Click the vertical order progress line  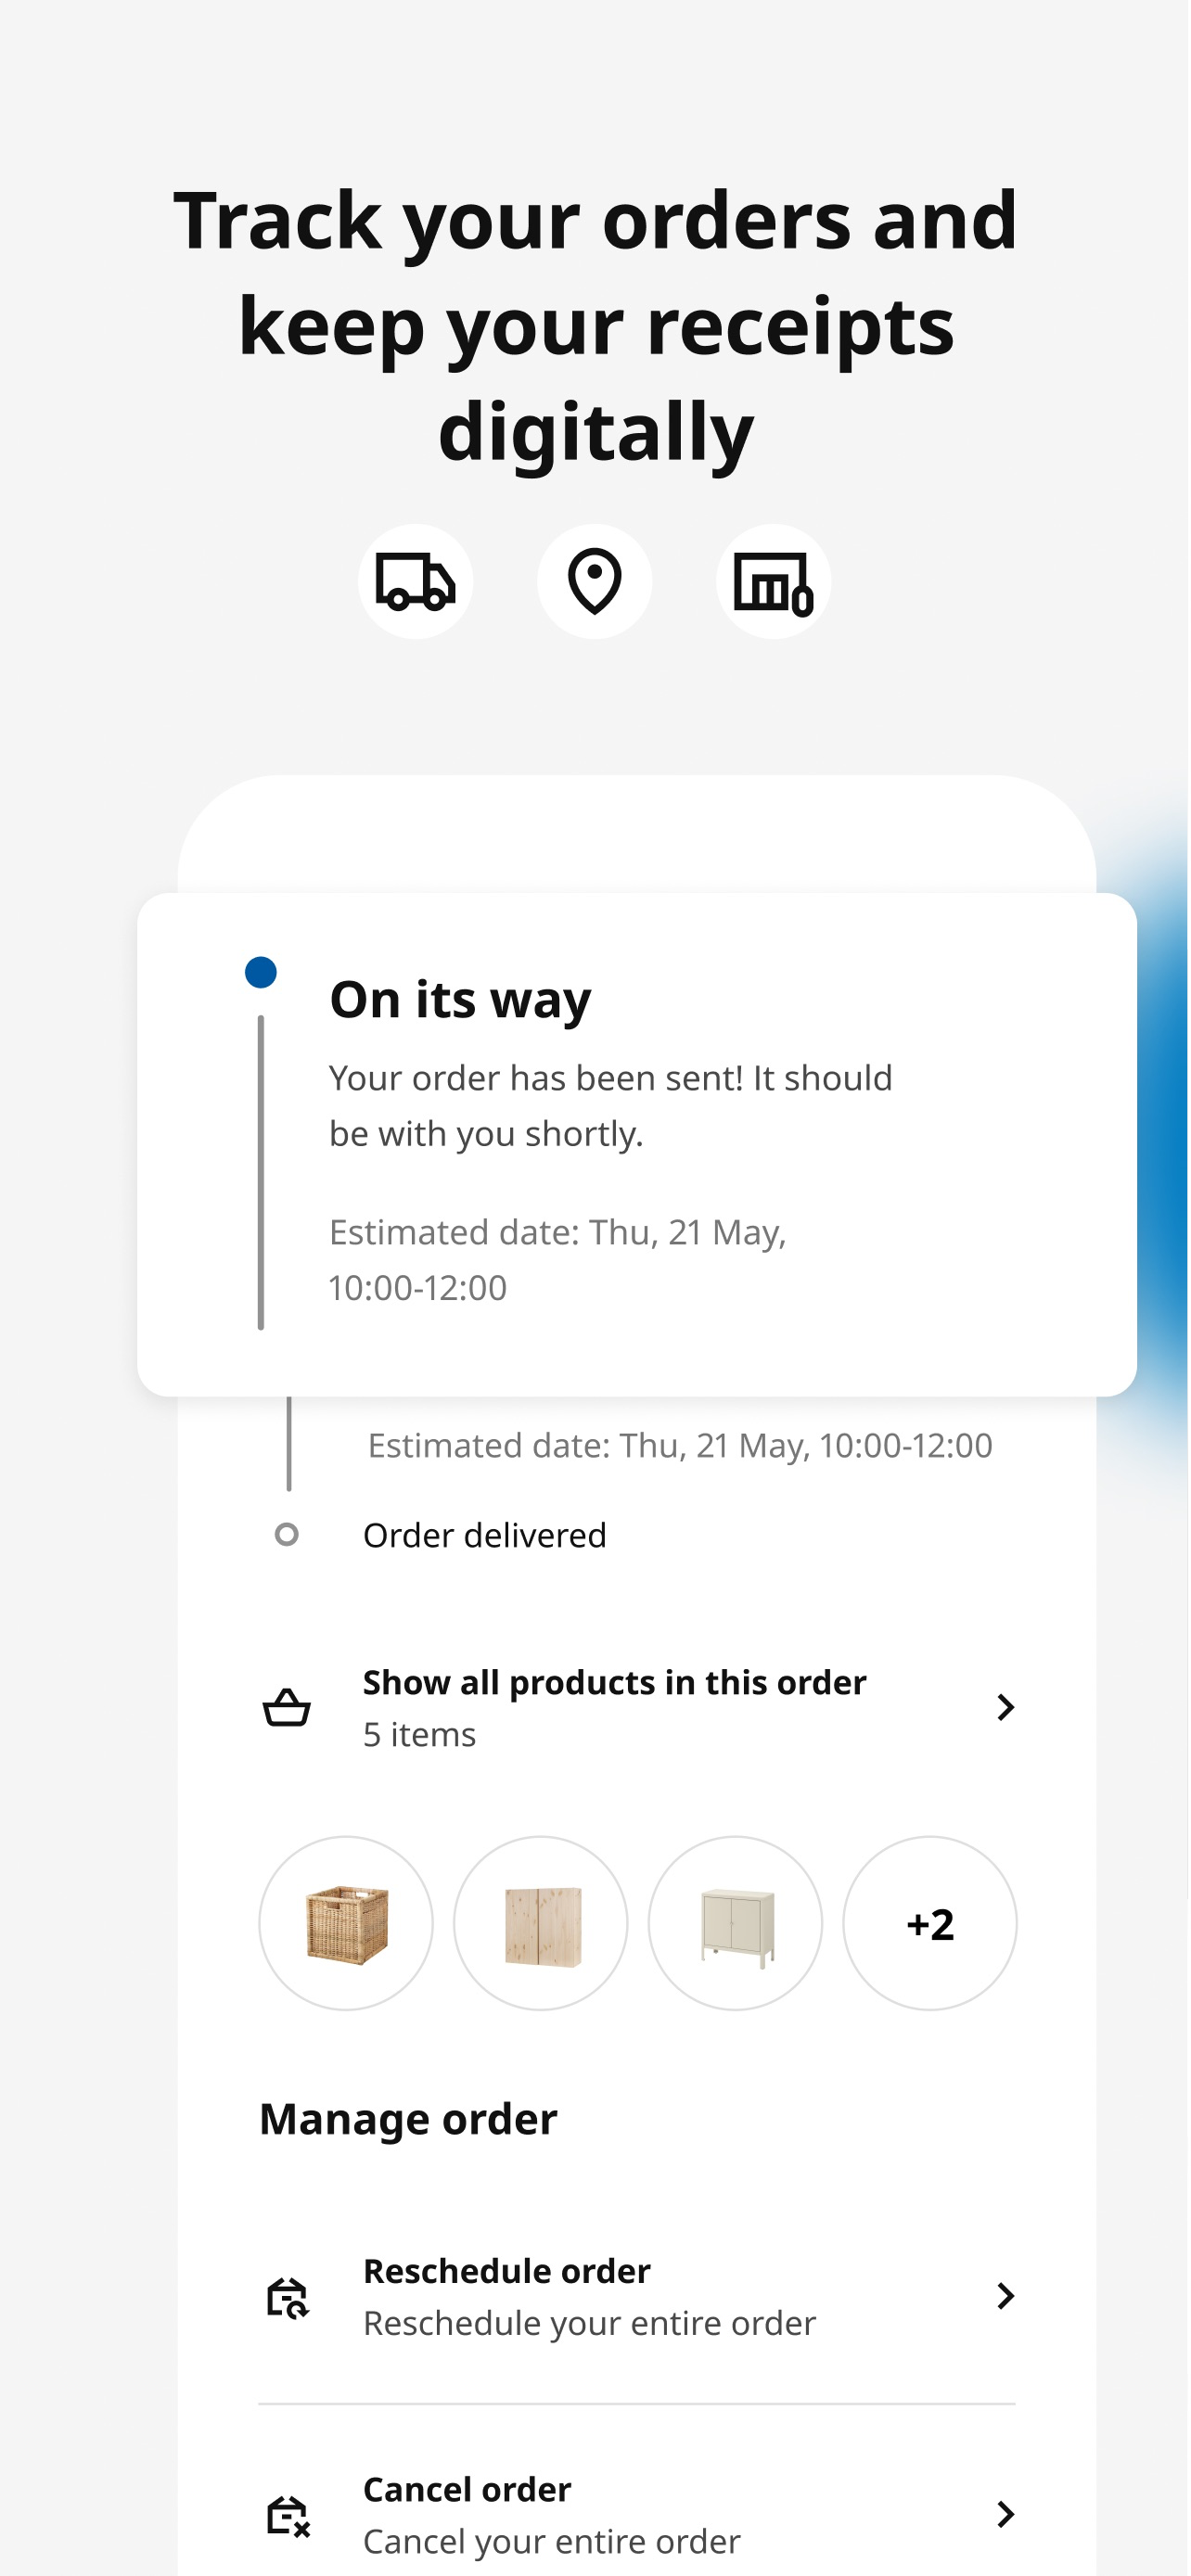point(260,1170)
